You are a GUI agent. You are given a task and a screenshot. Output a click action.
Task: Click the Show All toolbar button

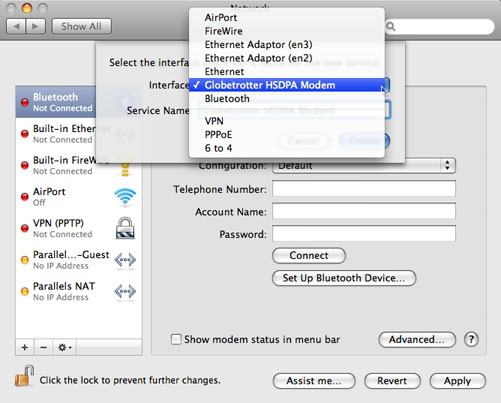82,26
